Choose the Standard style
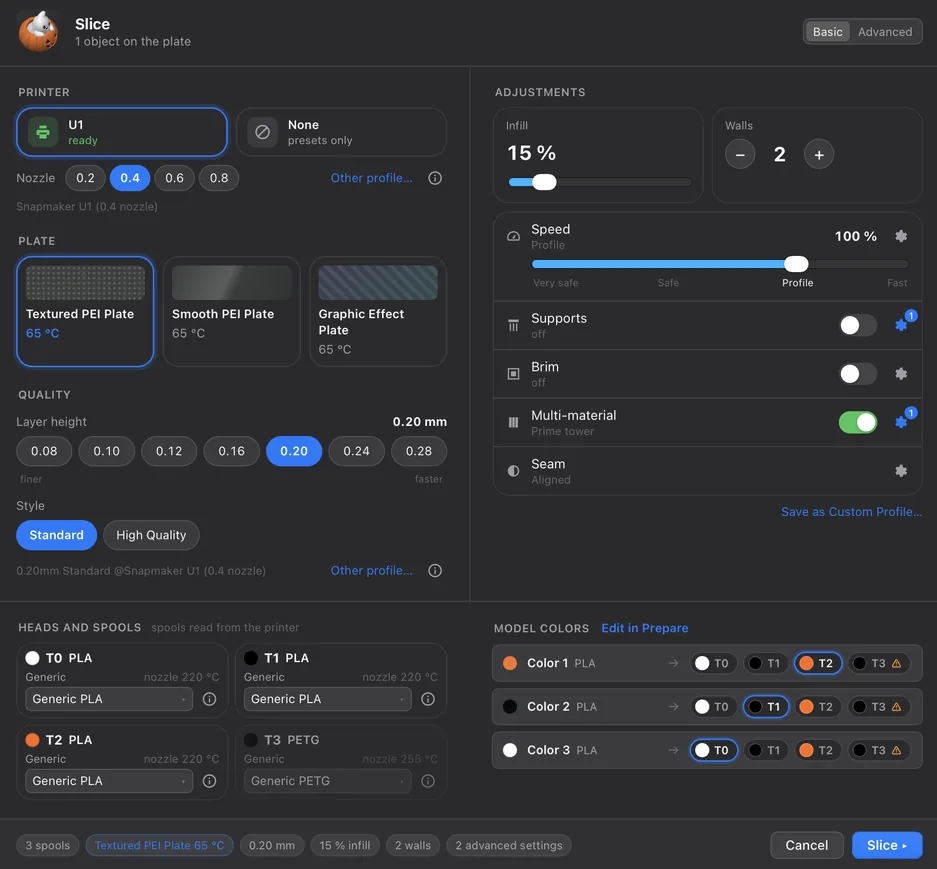 (x=56, y=535)
